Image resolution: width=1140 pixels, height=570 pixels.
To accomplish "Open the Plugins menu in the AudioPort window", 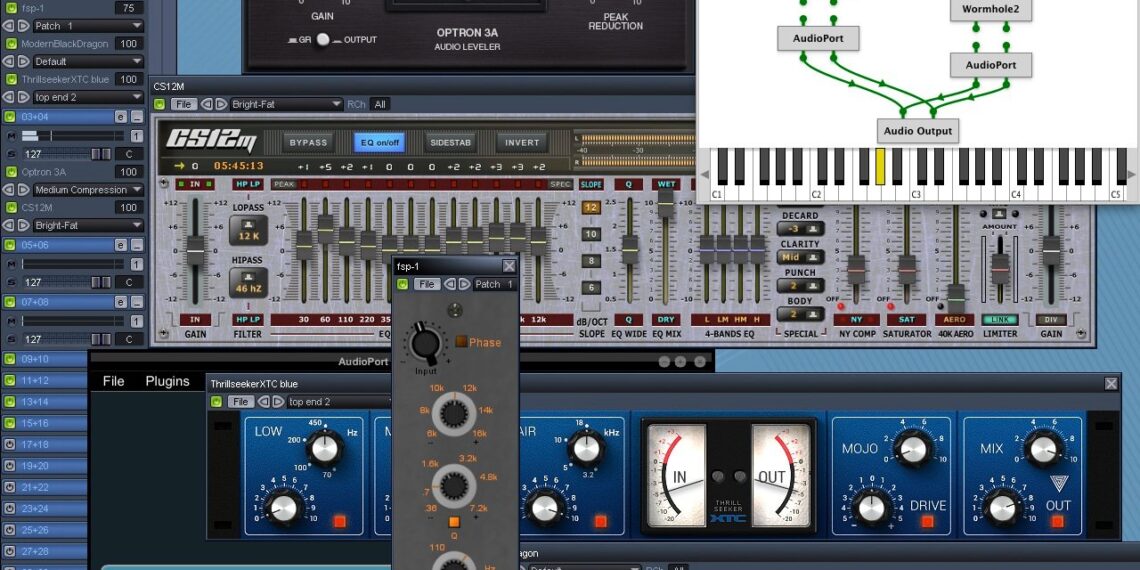I will click(x=167, y=381).
